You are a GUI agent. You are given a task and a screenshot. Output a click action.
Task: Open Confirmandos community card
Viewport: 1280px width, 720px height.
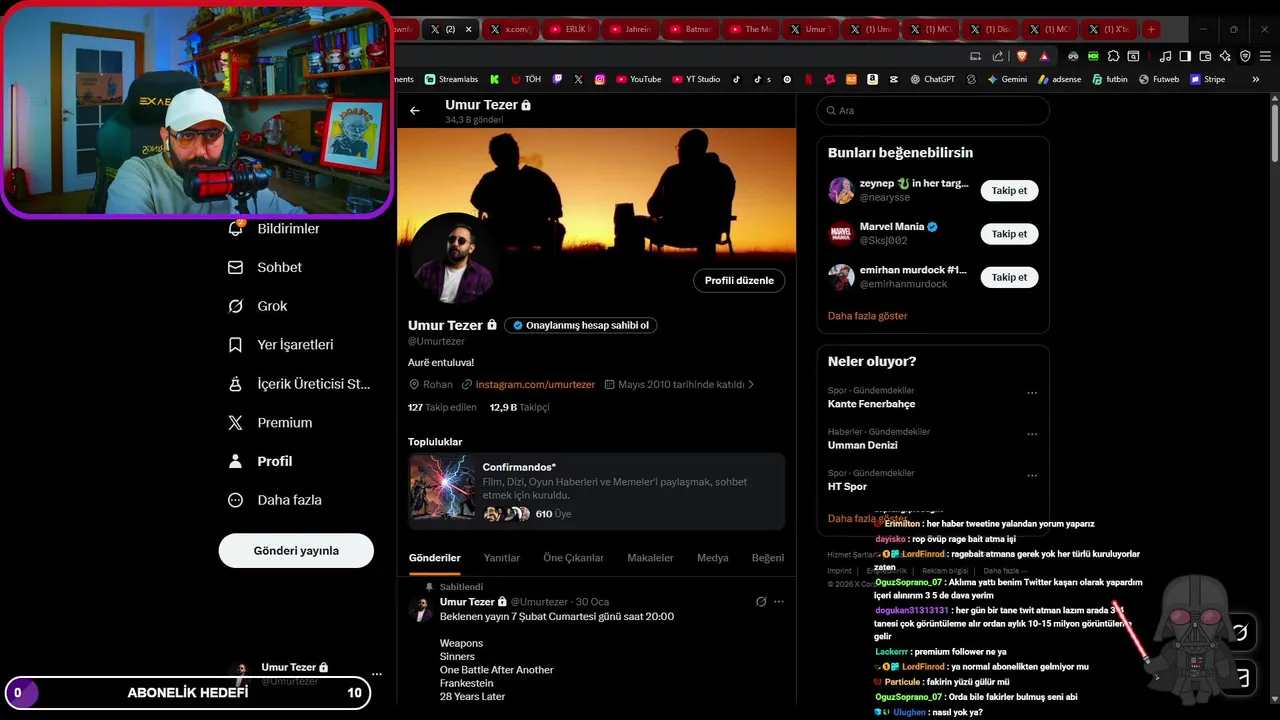(x=596, y=491)
